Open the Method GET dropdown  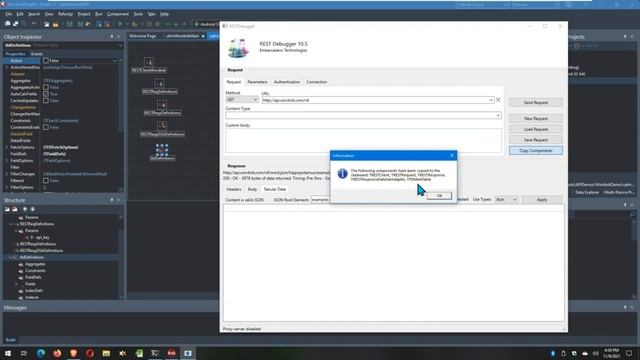point(242,100)
